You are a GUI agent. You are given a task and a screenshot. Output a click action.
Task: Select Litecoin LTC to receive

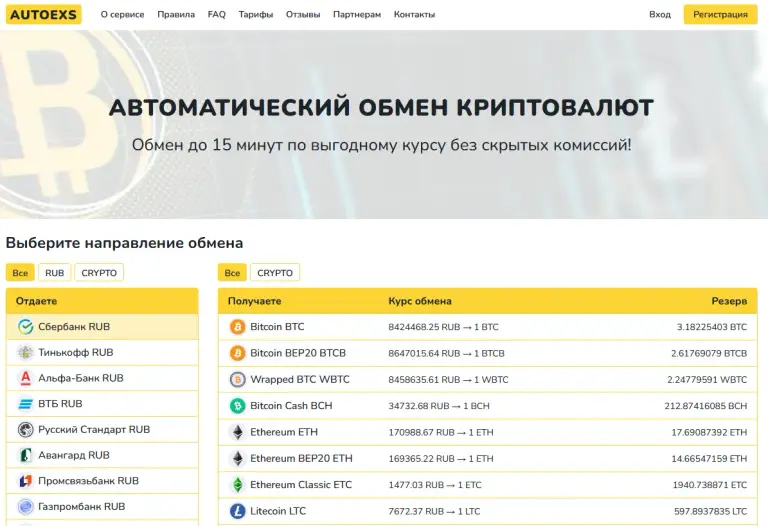[x=488, y=511]
